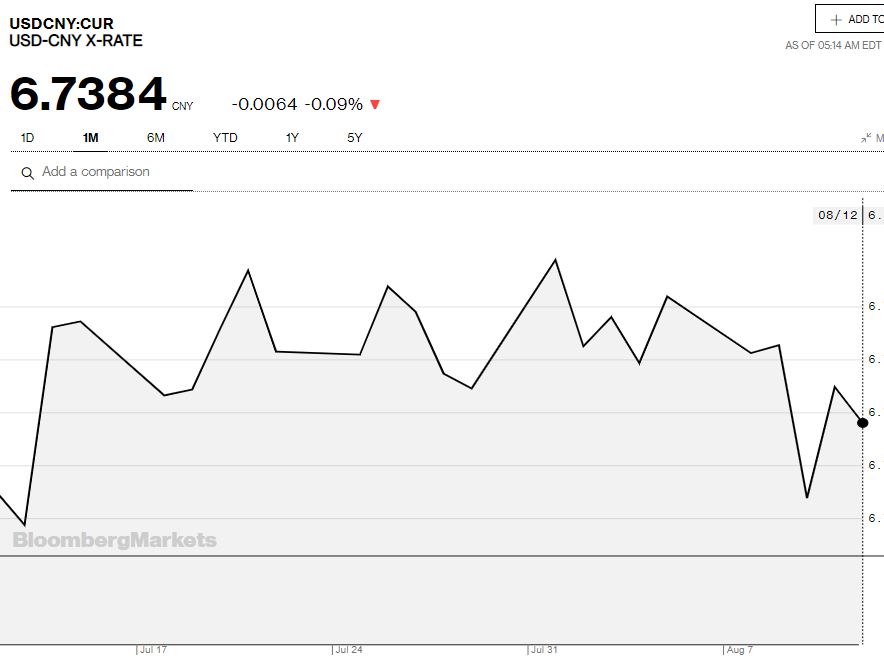Show the YTD chart range
The height and width of the screenshot is (665, 884).
coord(225,138)
